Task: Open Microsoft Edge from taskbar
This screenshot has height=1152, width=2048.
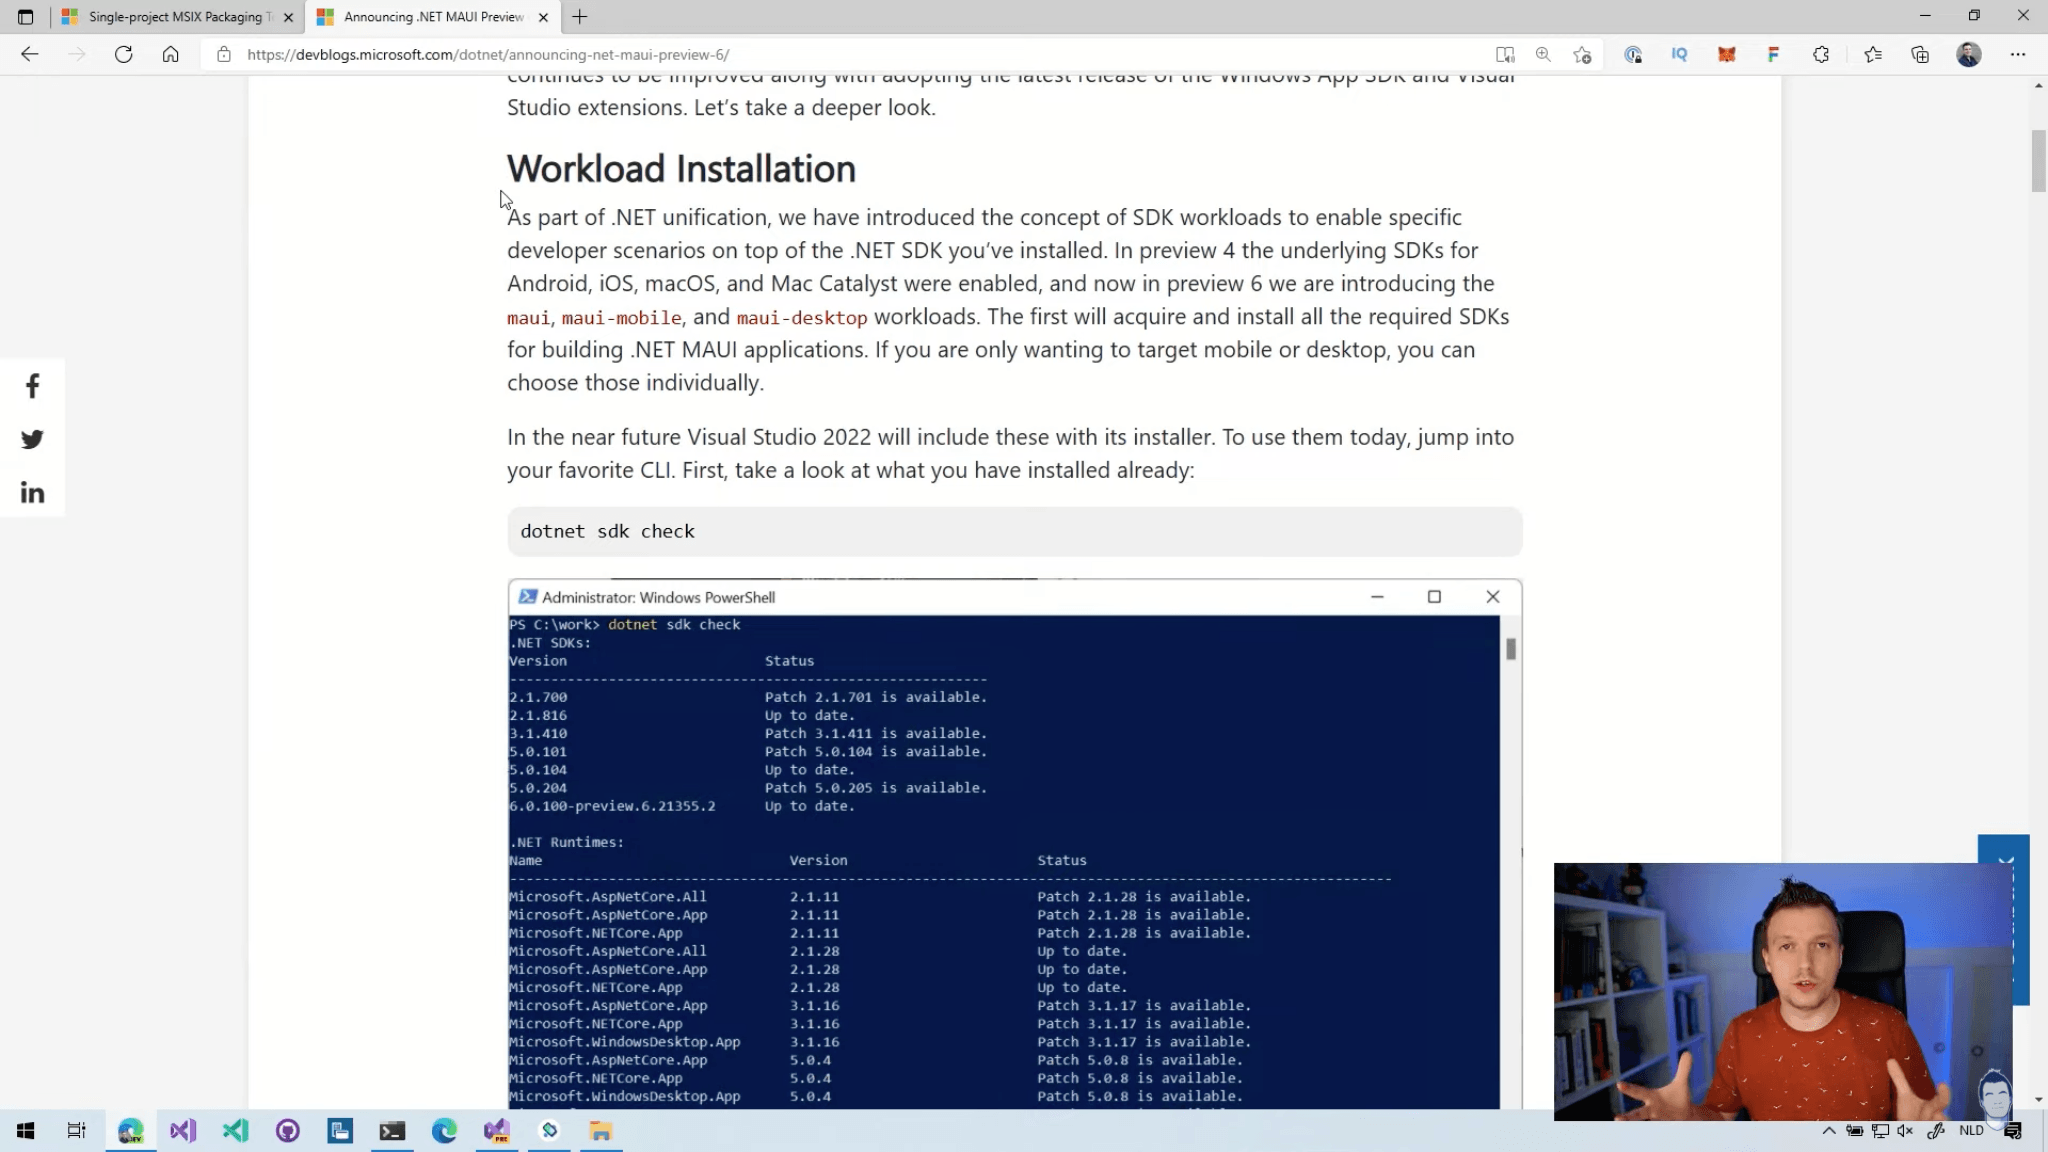Action: point(444,1131)
